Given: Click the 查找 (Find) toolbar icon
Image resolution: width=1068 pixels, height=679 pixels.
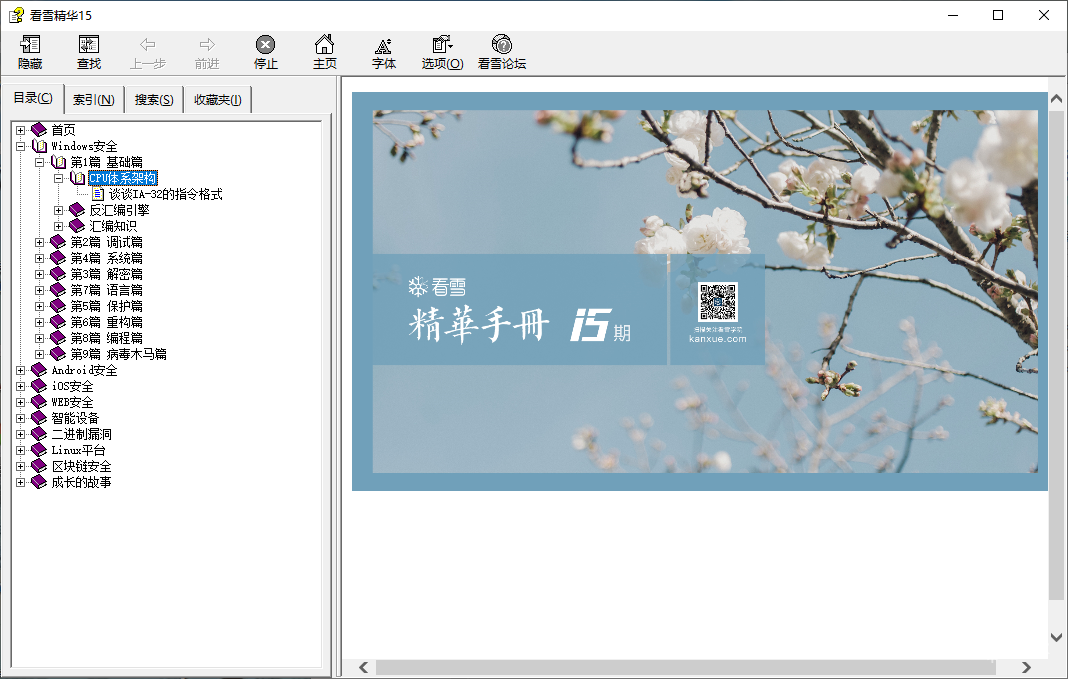Looking at the screenshot, I should coord(89,45).
